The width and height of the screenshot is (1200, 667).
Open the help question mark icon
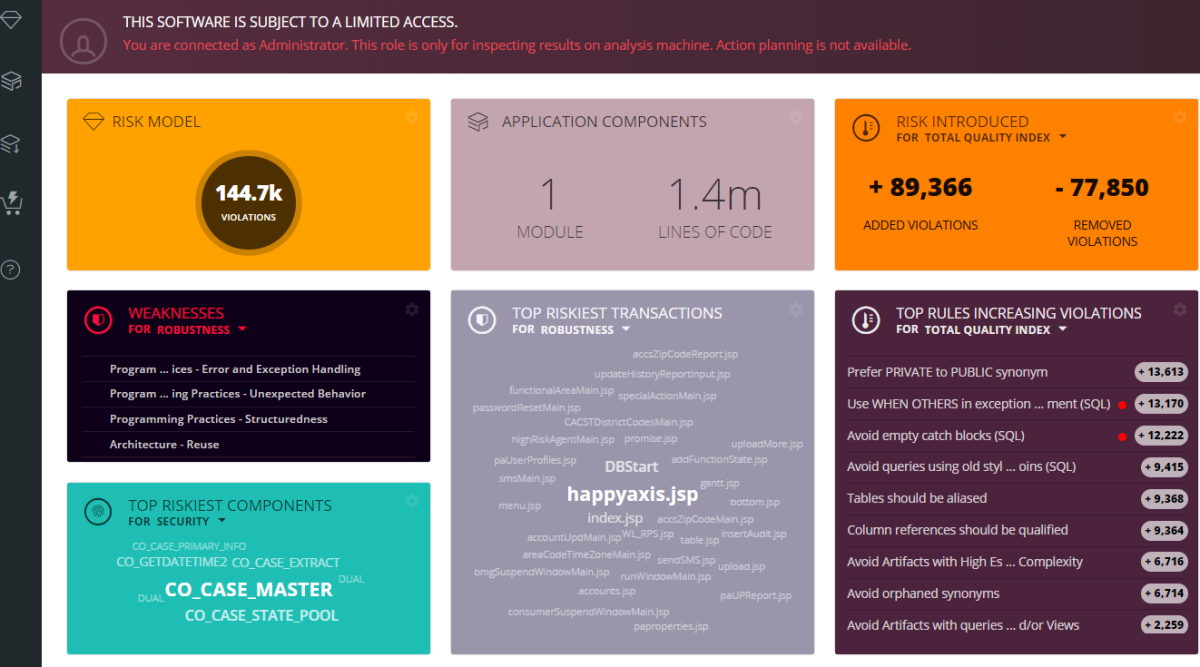(x=11, y=269)
